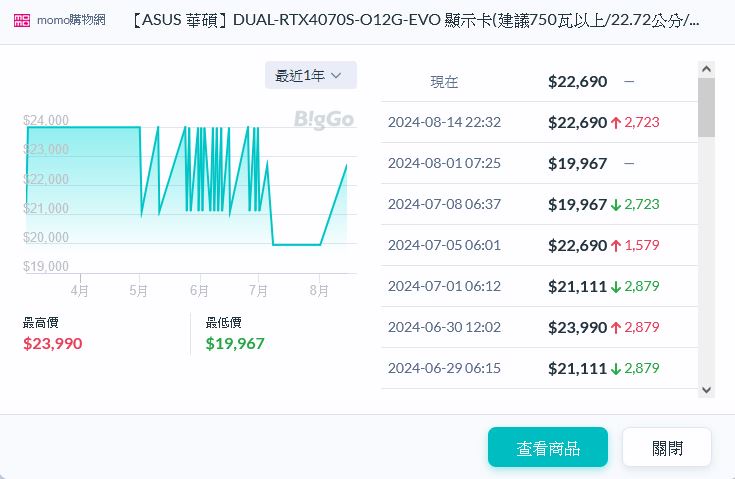
Task: Open the 最近1年 time range dropdown
Action: pos(310,76)
